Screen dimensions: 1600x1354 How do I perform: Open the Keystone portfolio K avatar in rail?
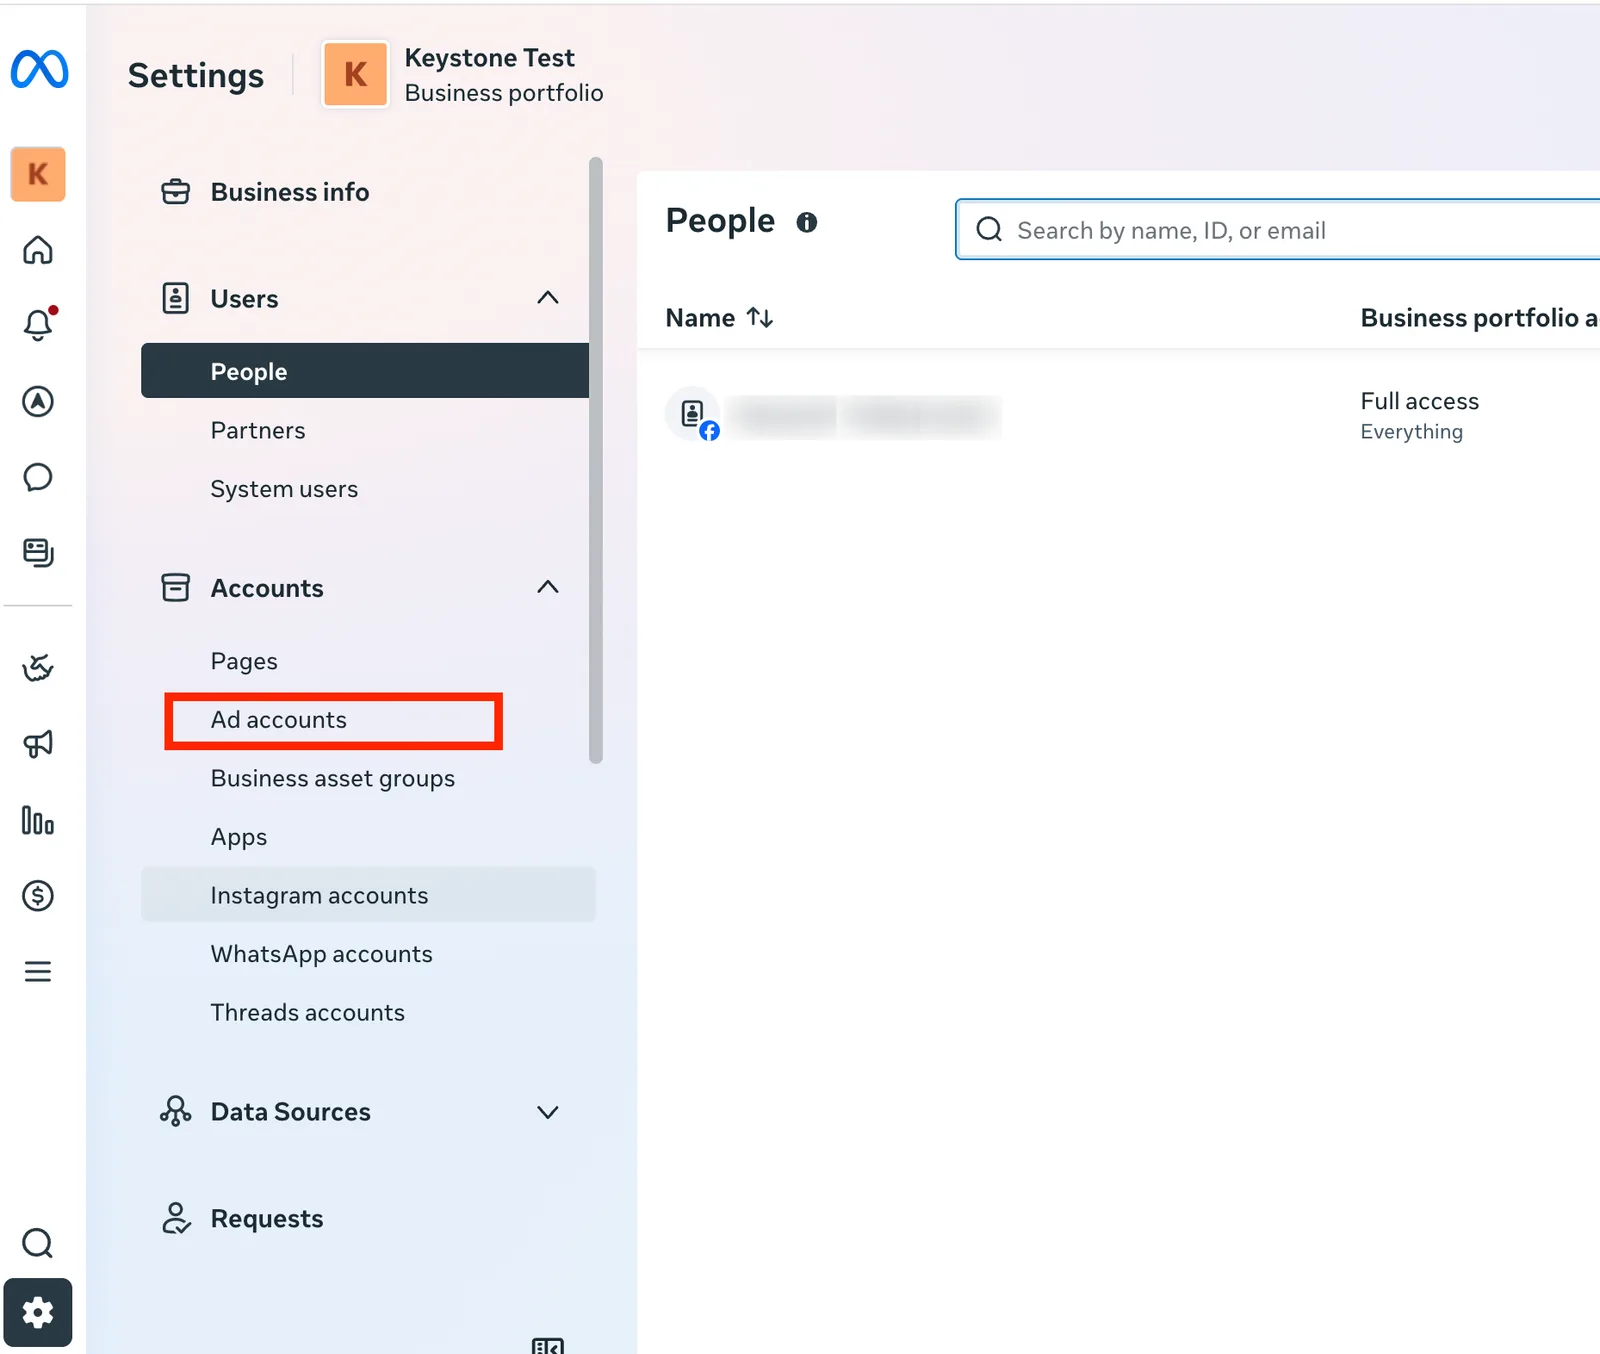tap(38, 174)
